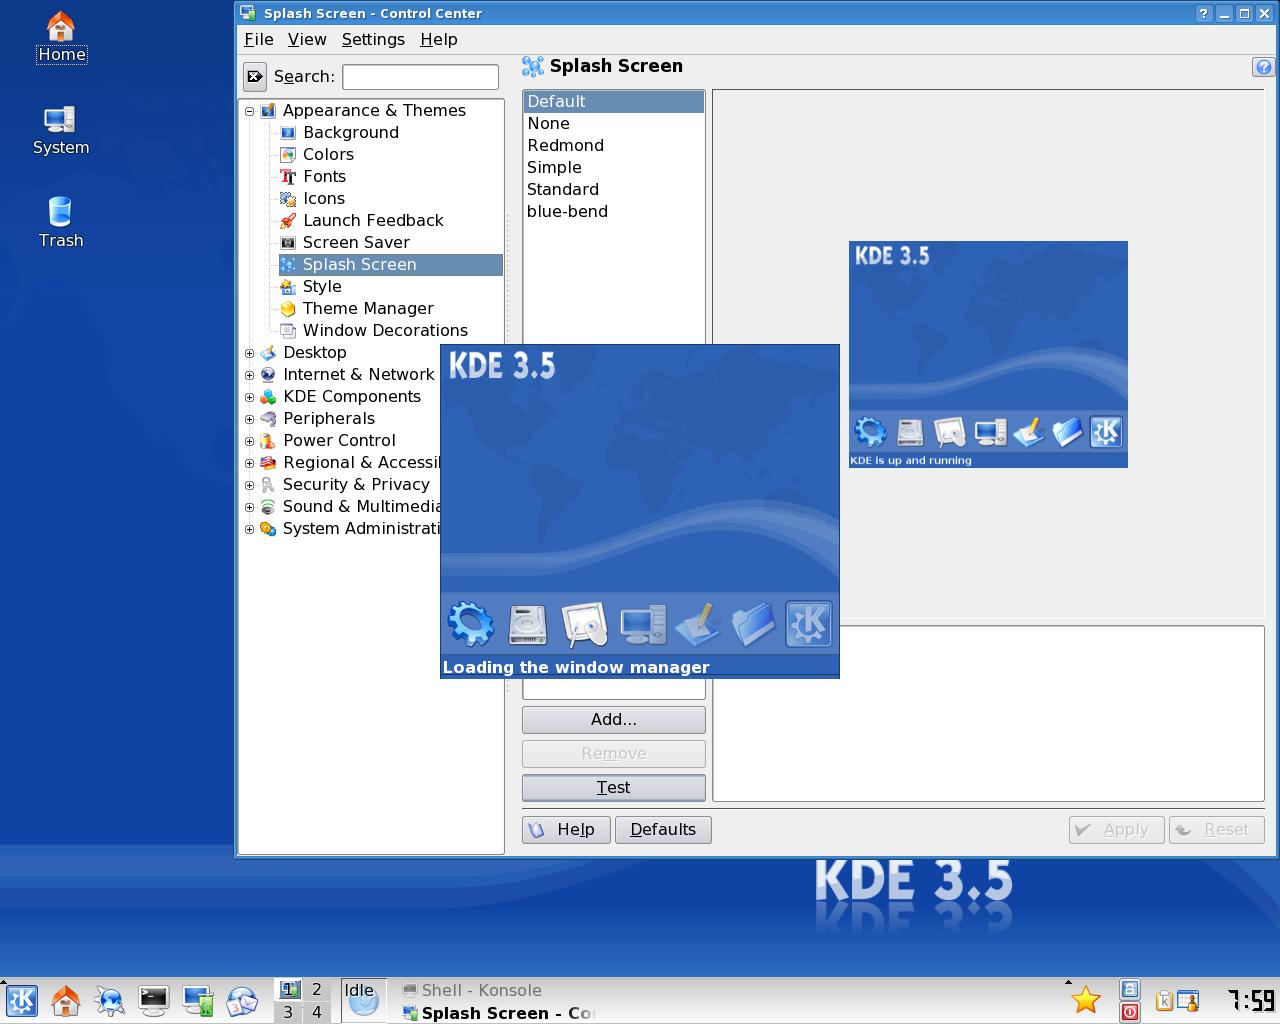Choose the blue-bend splash theme
Image resolution: width=1280 pixels, height=1024 pixels.
pyautogui.click(x=614, y=212)
